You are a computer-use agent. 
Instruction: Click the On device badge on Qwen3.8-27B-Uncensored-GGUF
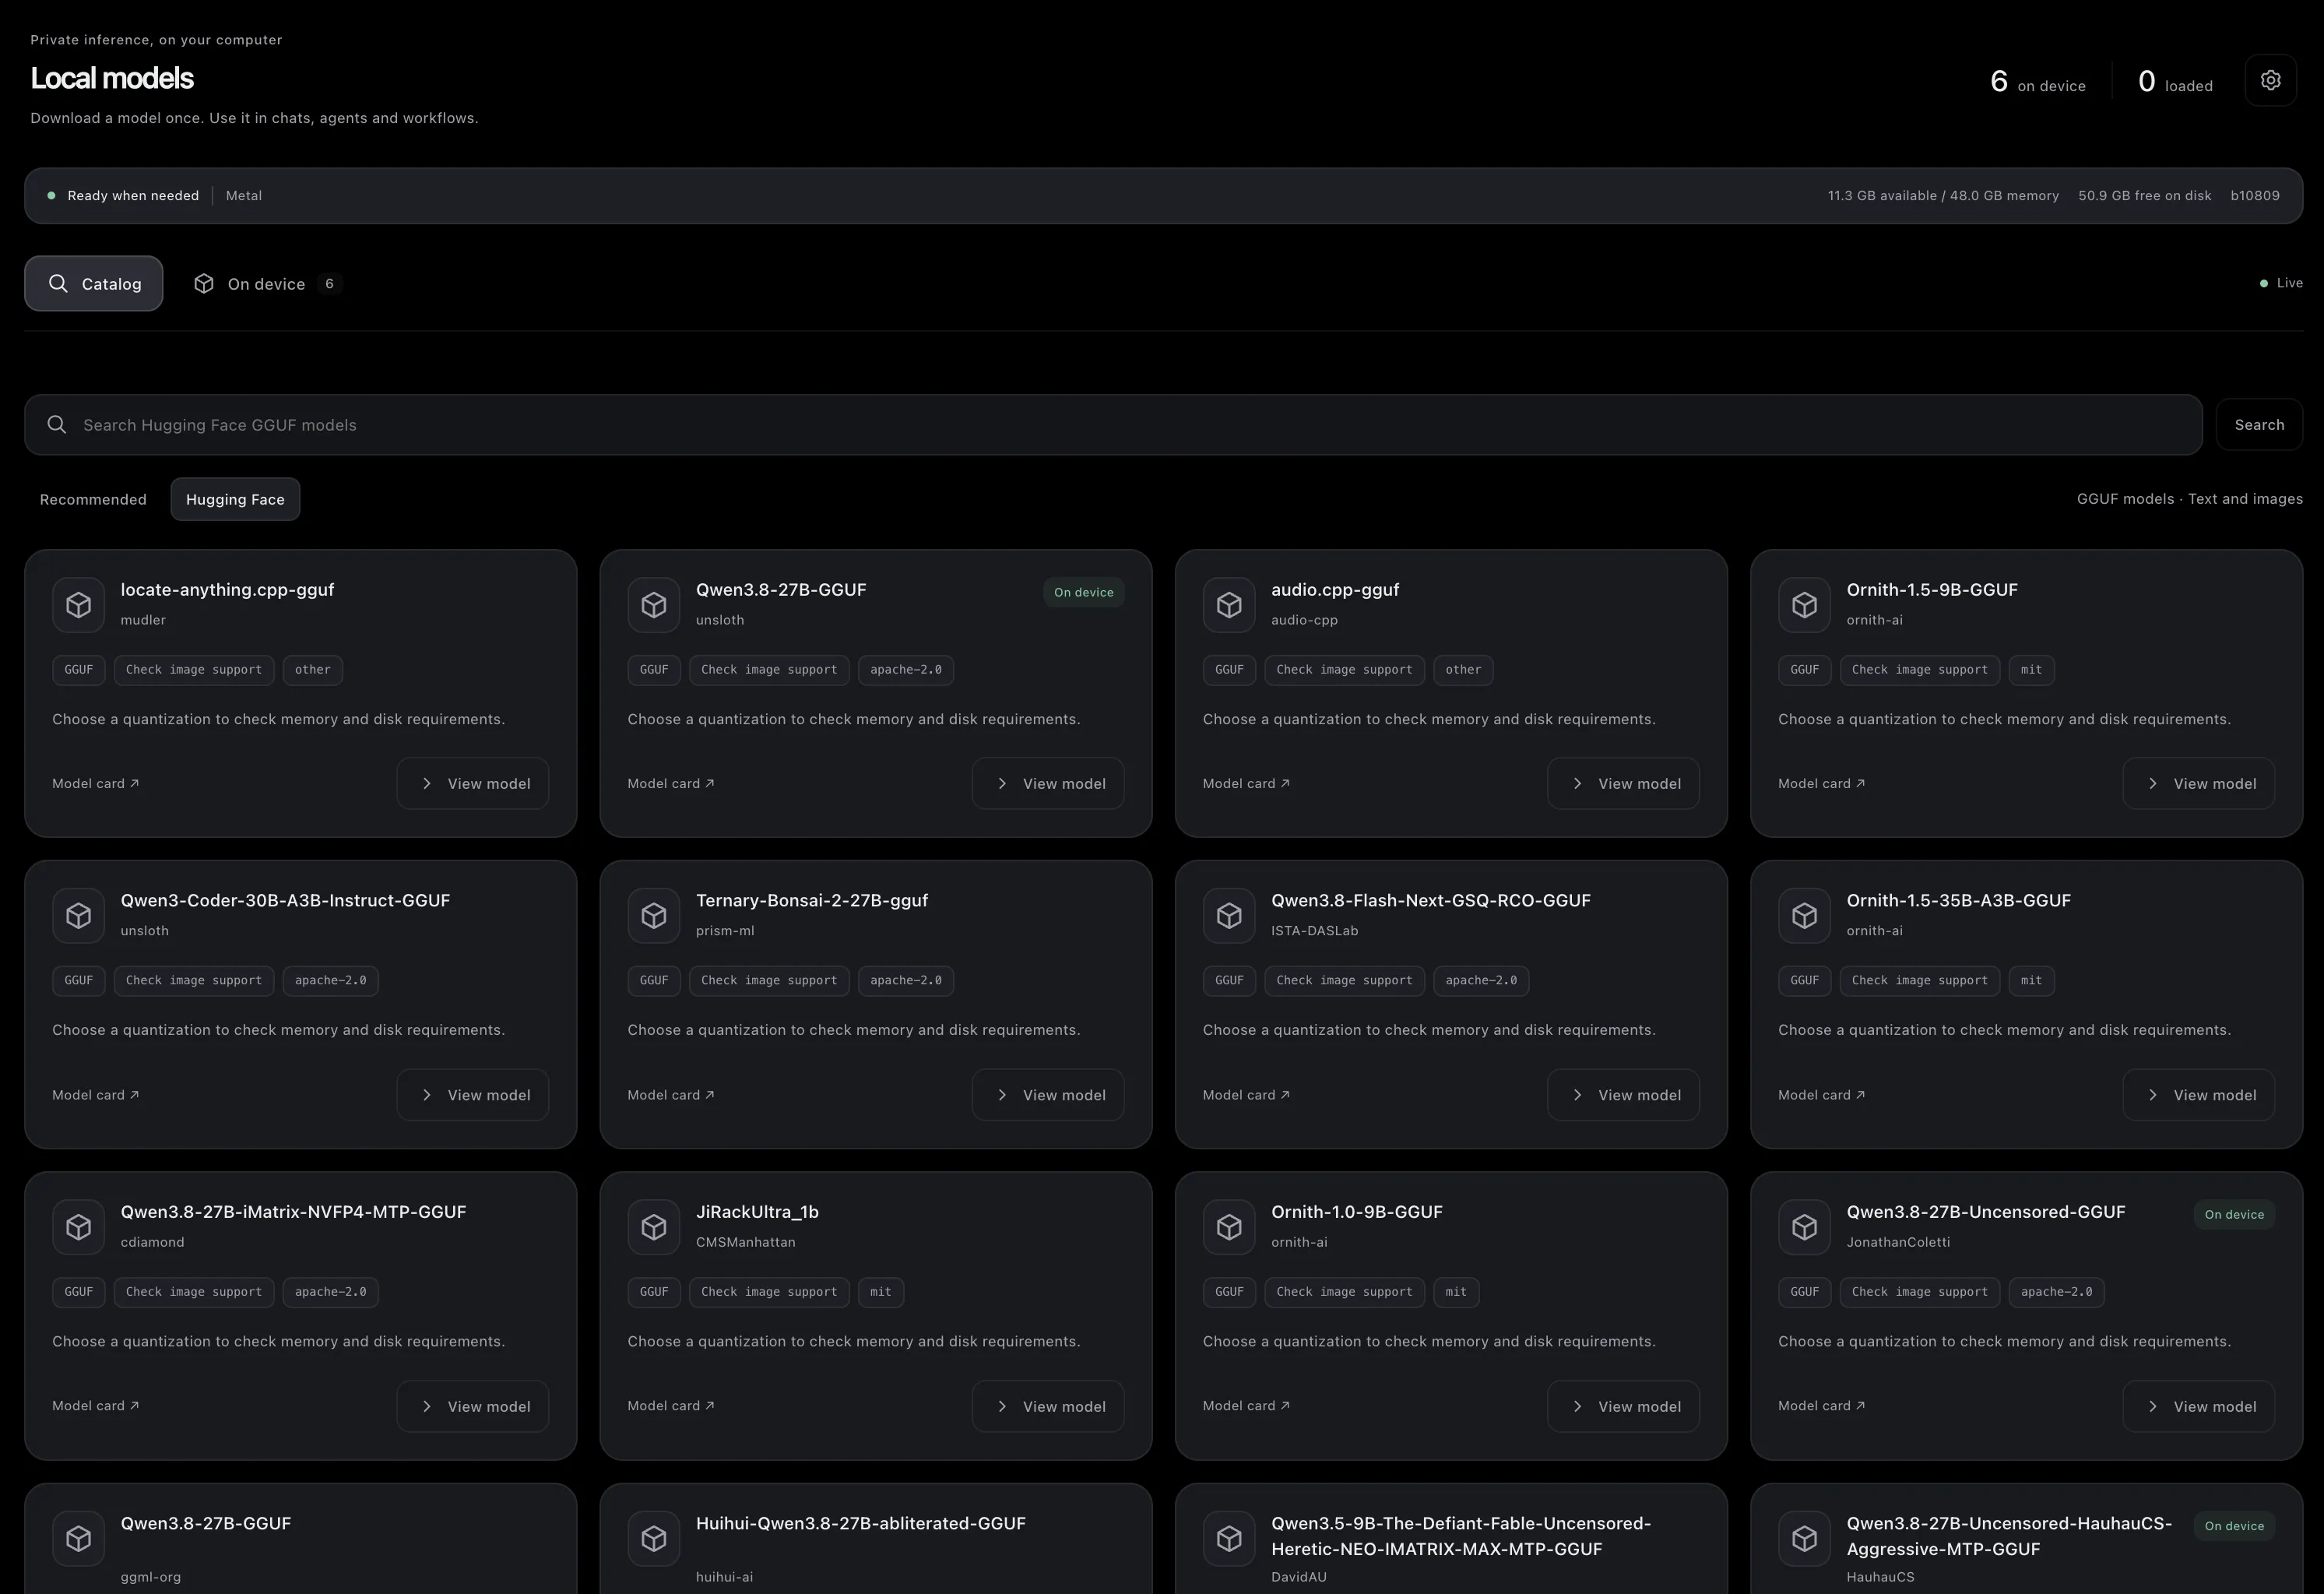click(2234, 1214)
